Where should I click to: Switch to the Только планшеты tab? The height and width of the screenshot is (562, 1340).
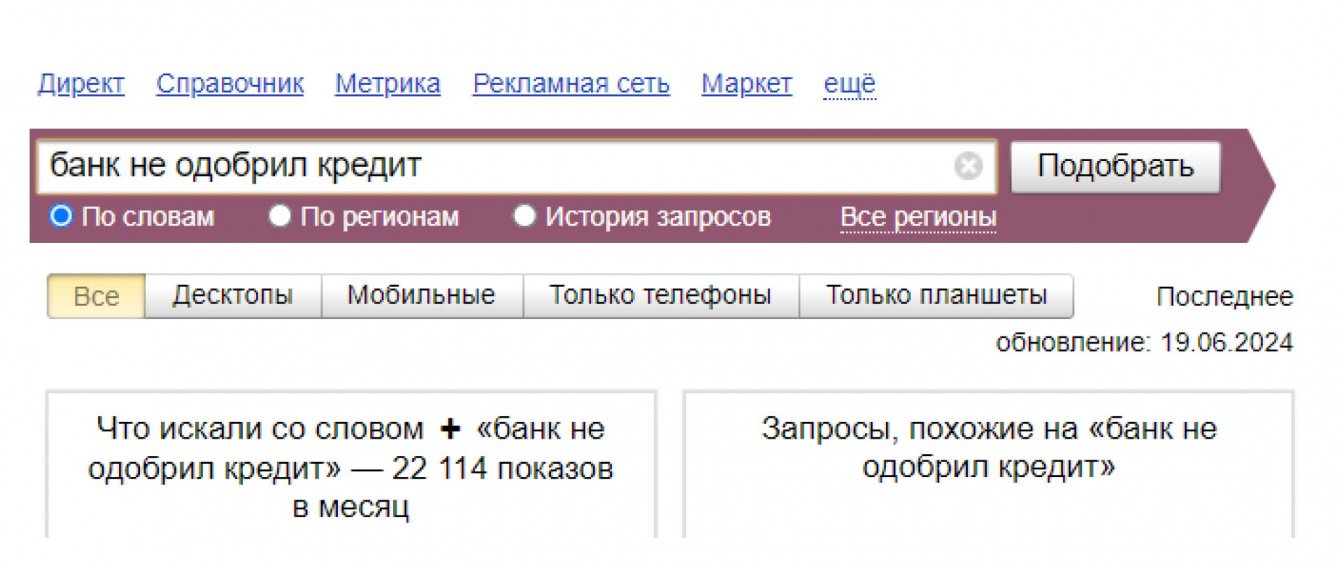pos(937,296)
